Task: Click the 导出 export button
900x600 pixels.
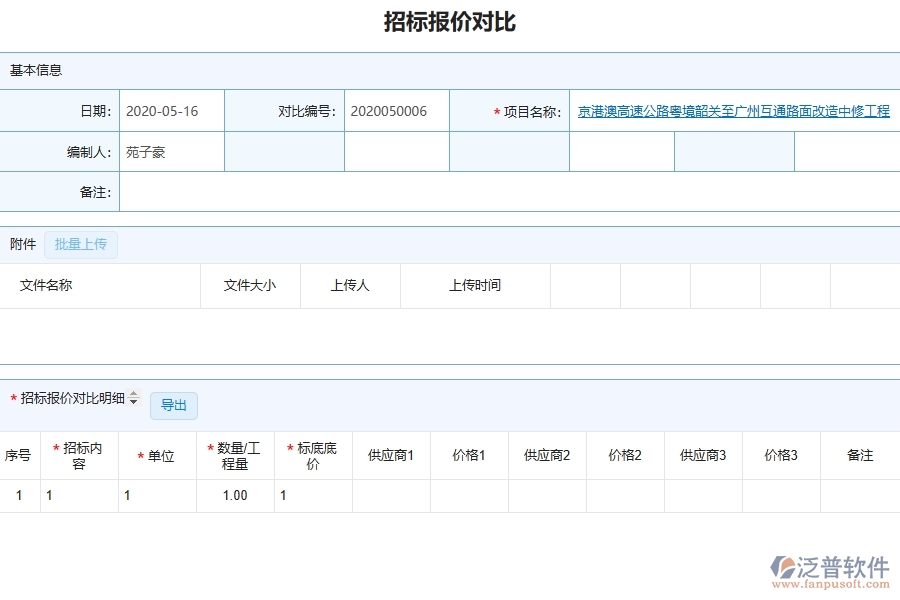Action: (174, 405)
